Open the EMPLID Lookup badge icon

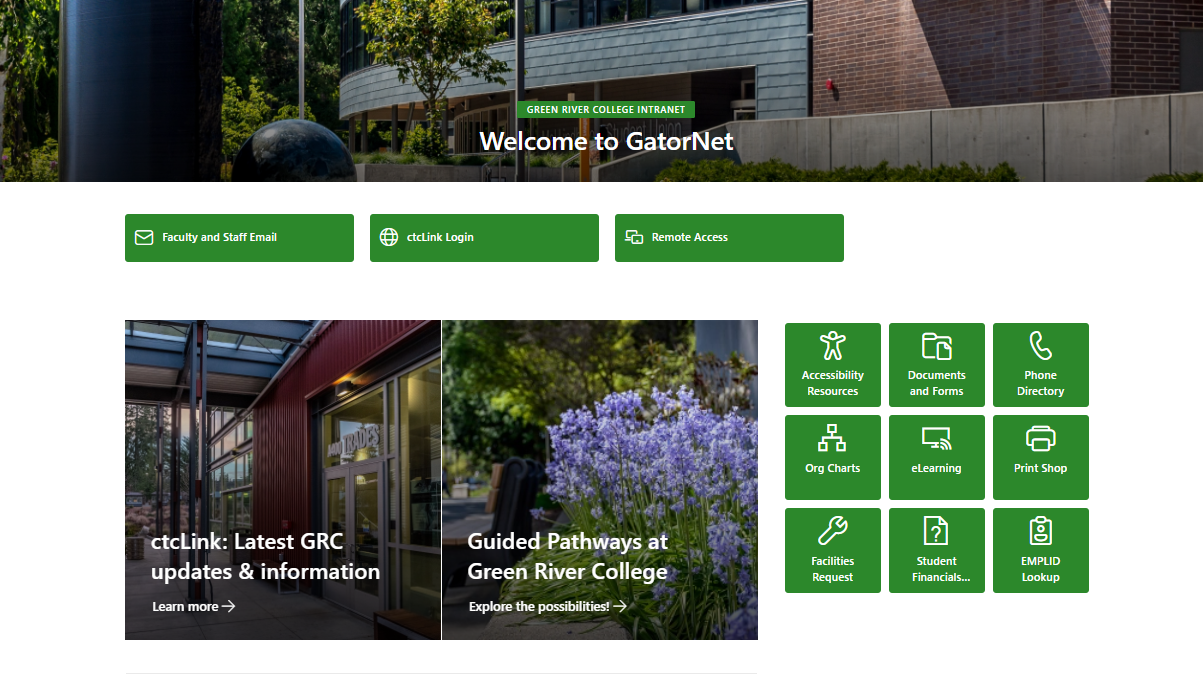tap(1040, 531)
